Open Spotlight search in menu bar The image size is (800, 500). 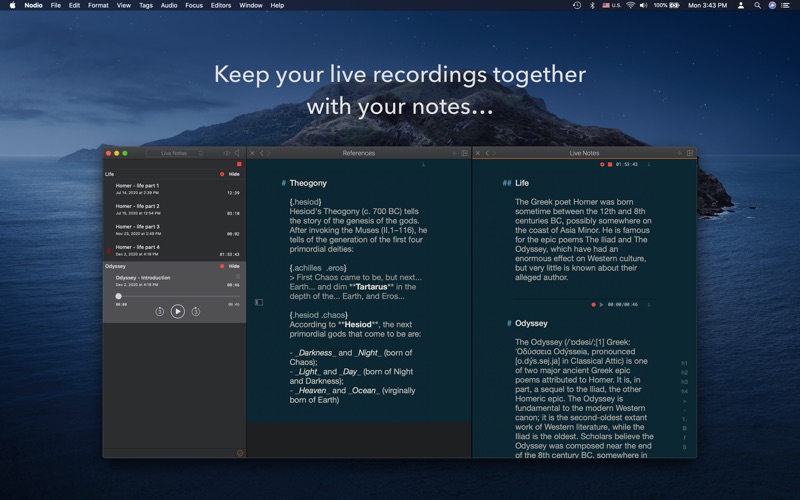[x=758, y=5]
